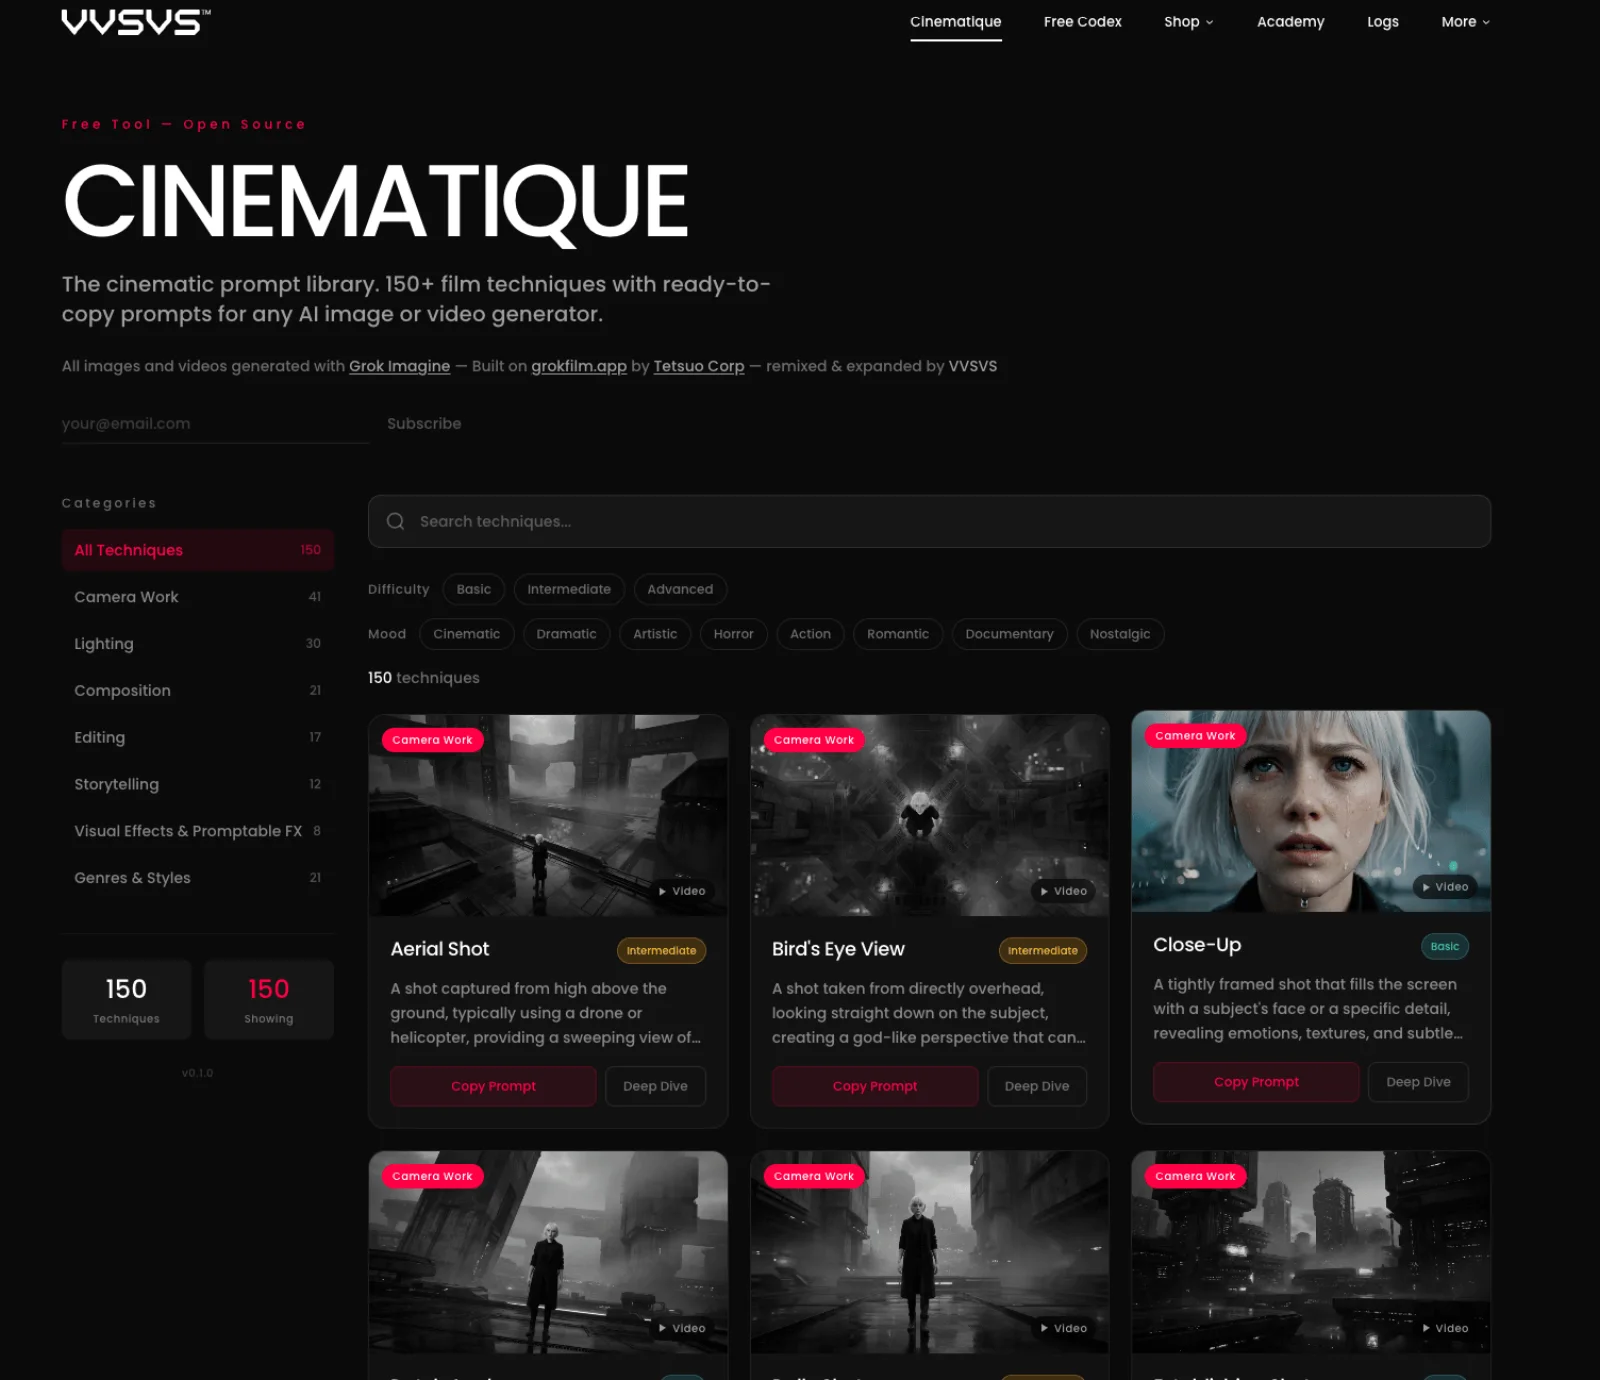Select Camera Work category in sidebar

coord(198,597)
